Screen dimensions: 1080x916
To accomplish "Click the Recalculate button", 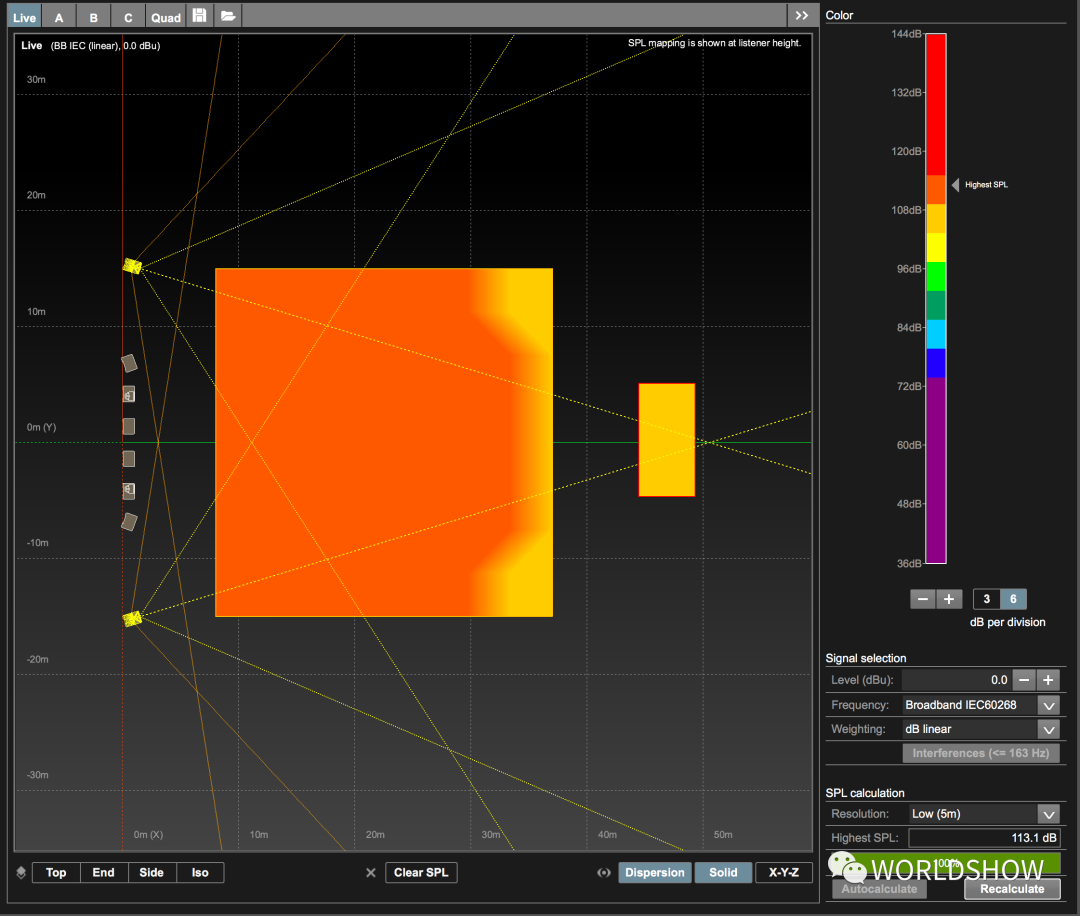I will tap(1012, 889).
